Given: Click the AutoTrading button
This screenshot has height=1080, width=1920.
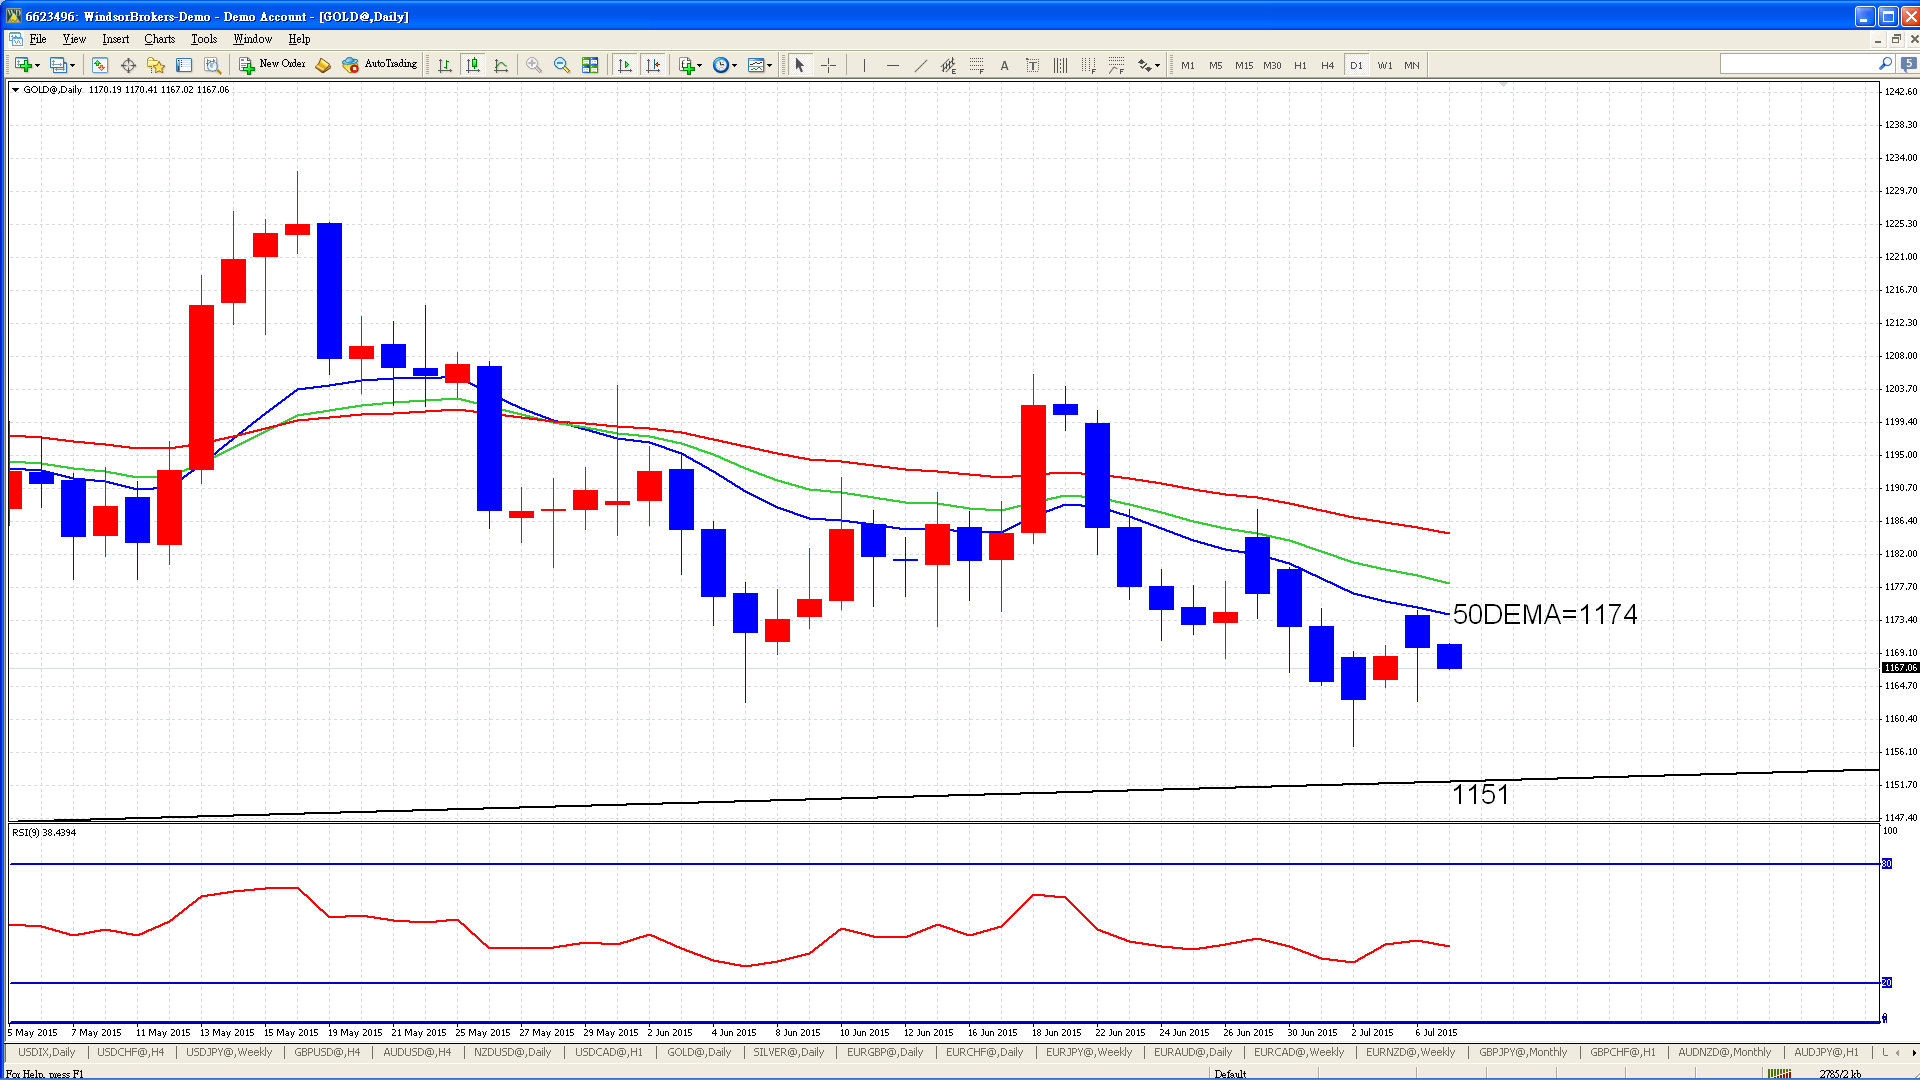Looking at the screenshot, I should click(x=379, y=65).
